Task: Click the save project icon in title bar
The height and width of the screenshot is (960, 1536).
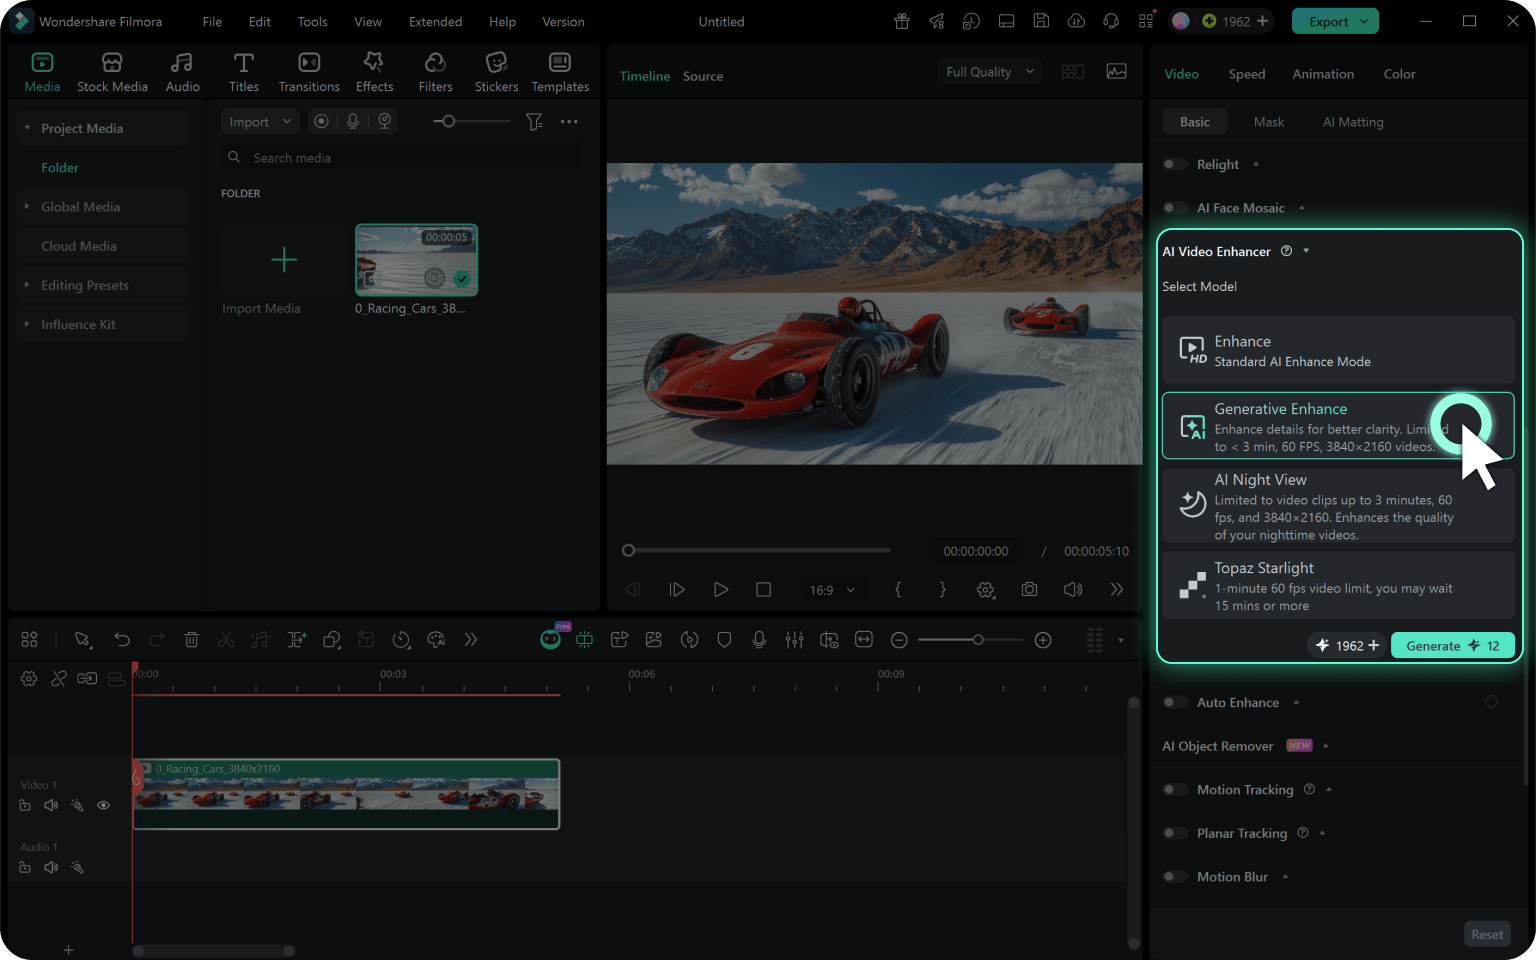Action: (1041, 21)
